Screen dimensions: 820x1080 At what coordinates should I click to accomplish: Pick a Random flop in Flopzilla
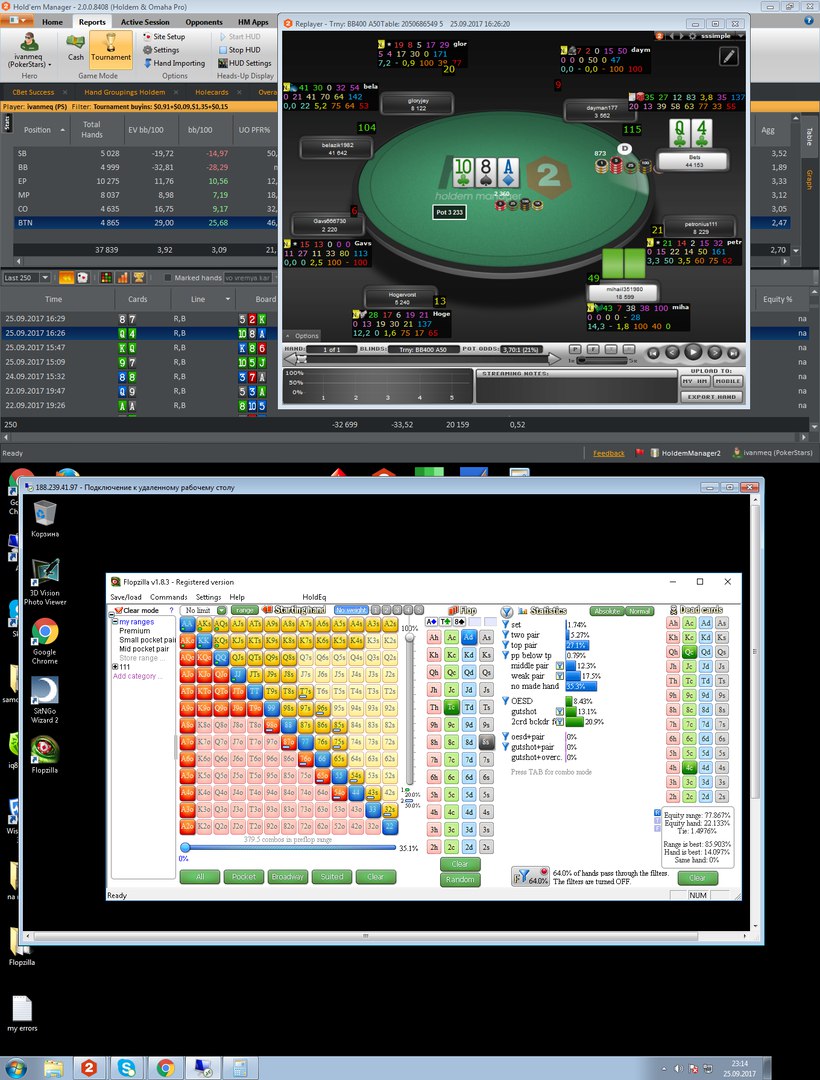click(460, 879)
